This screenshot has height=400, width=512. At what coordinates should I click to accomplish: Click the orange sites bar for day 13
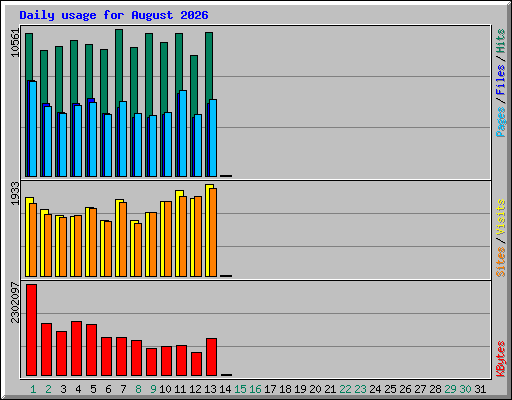[x=213, y=232]
